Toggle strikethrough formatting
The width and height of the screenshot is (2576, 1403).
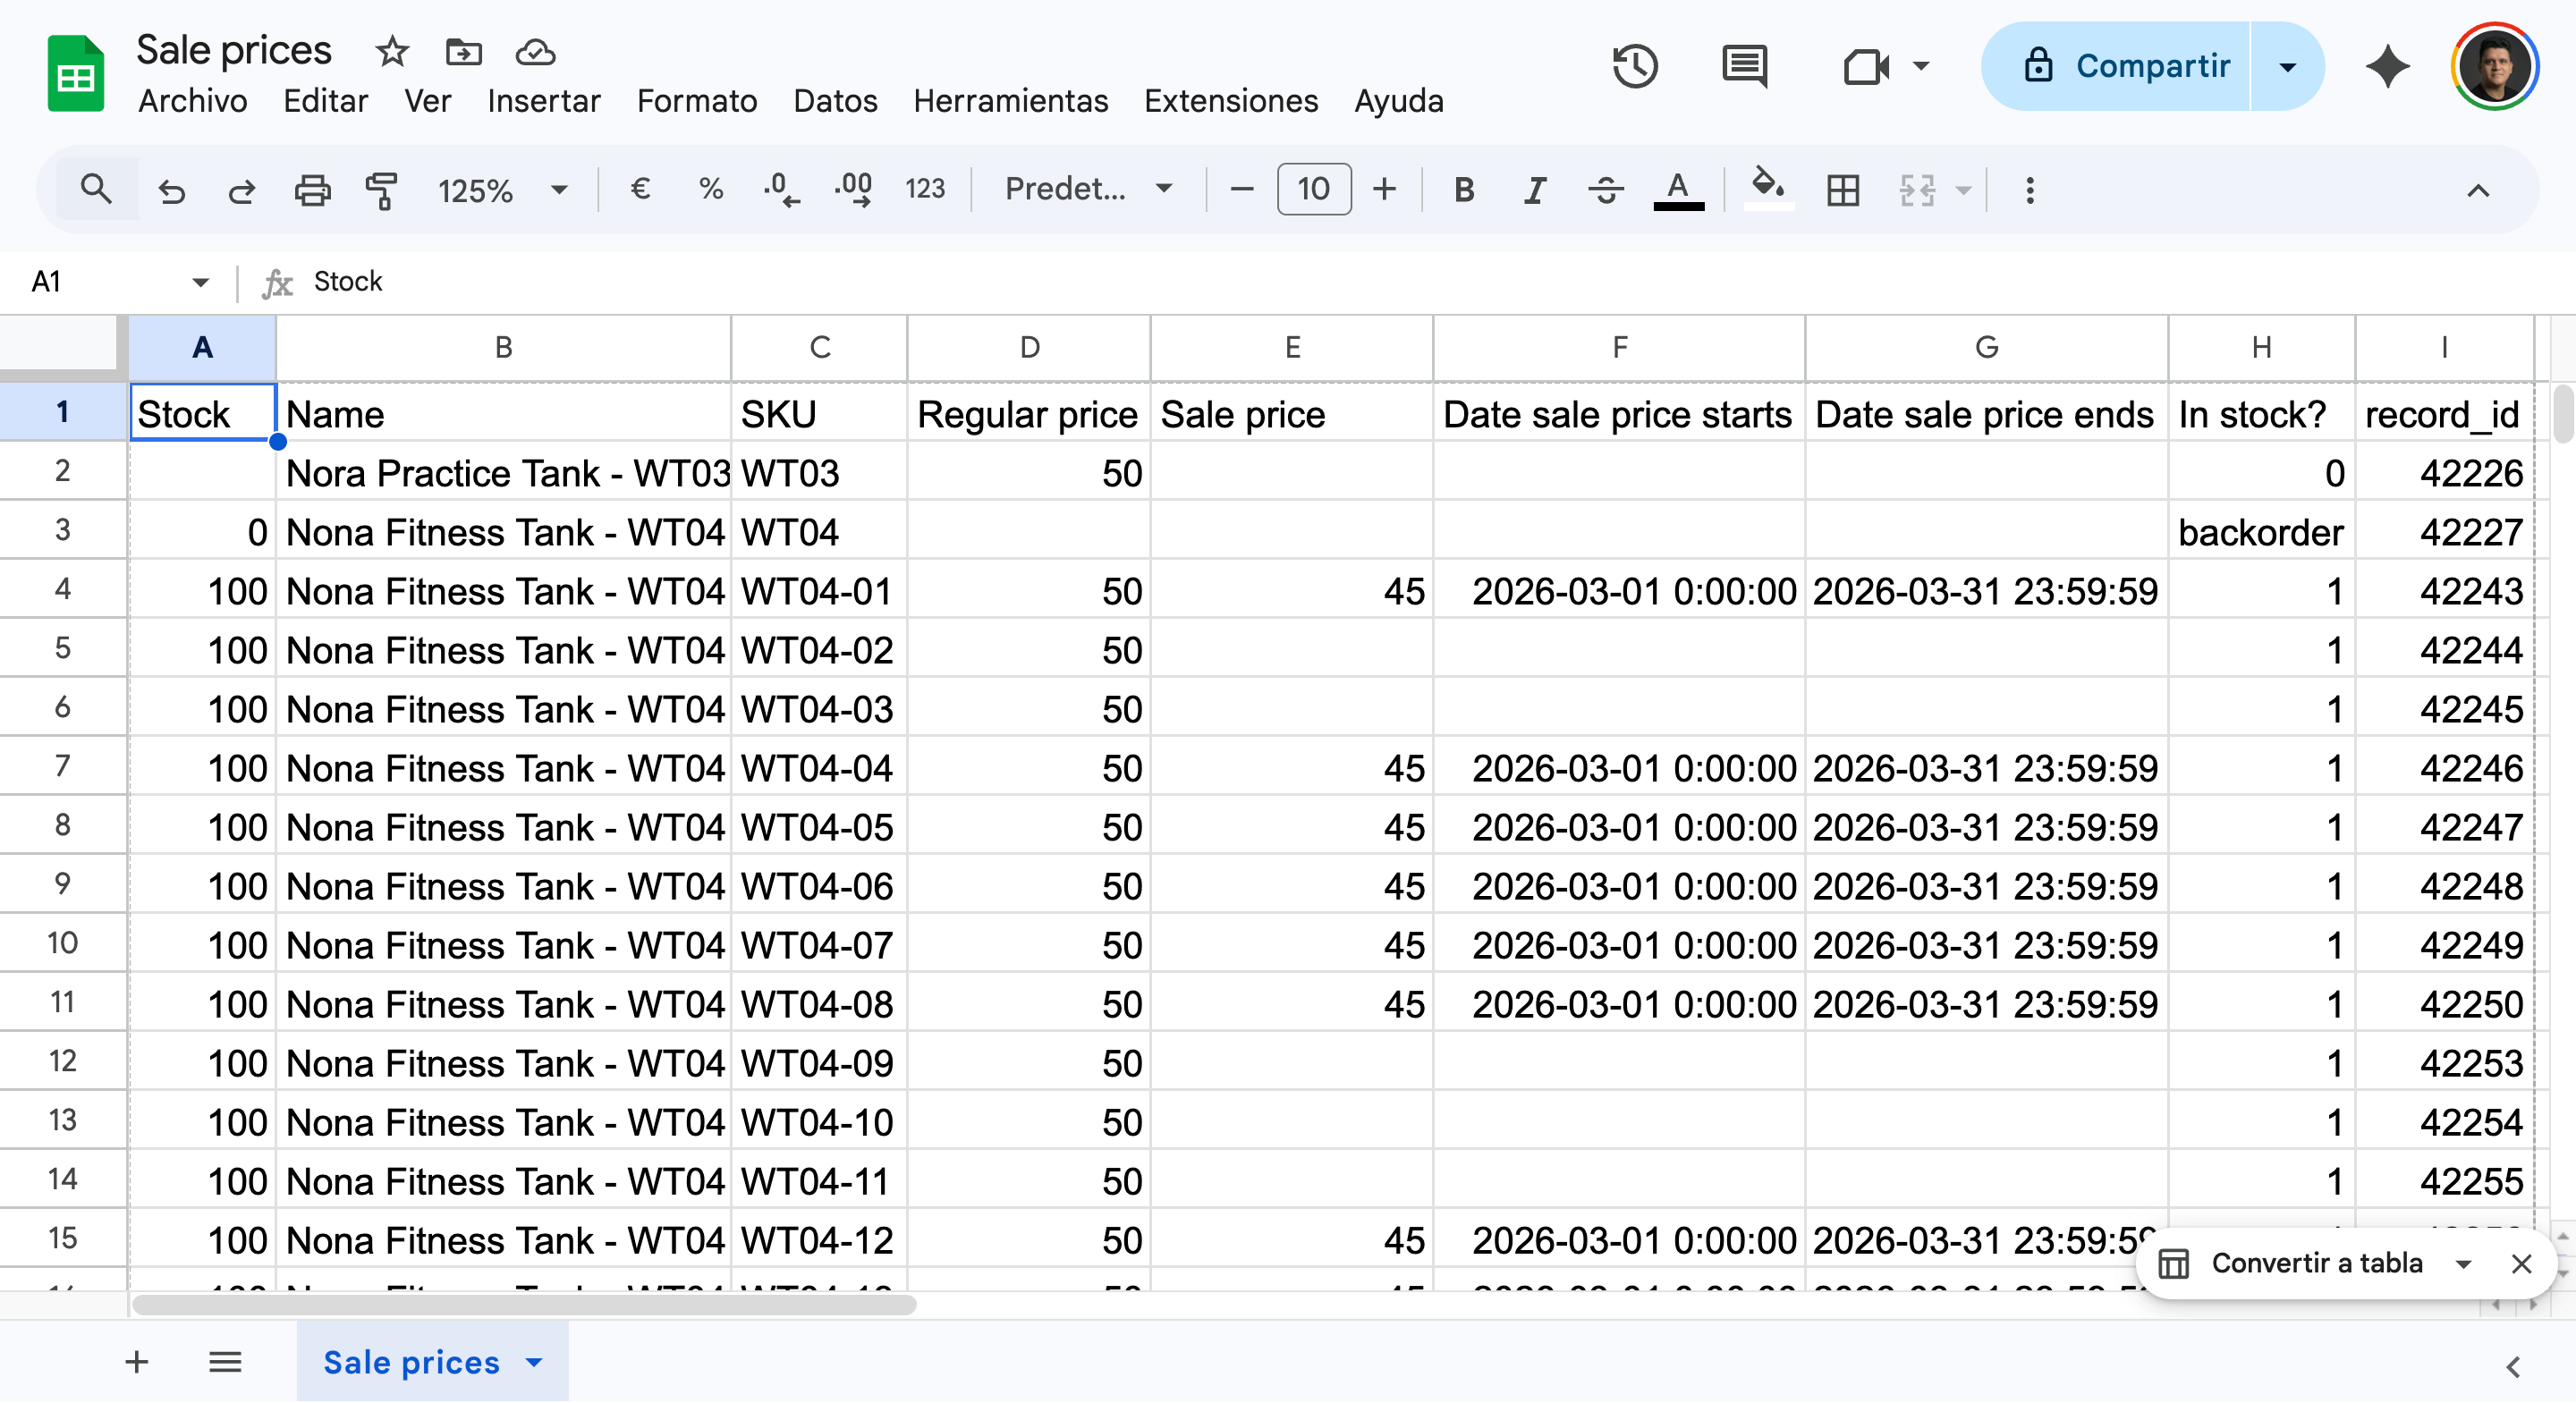click(x=1605, y=189)
